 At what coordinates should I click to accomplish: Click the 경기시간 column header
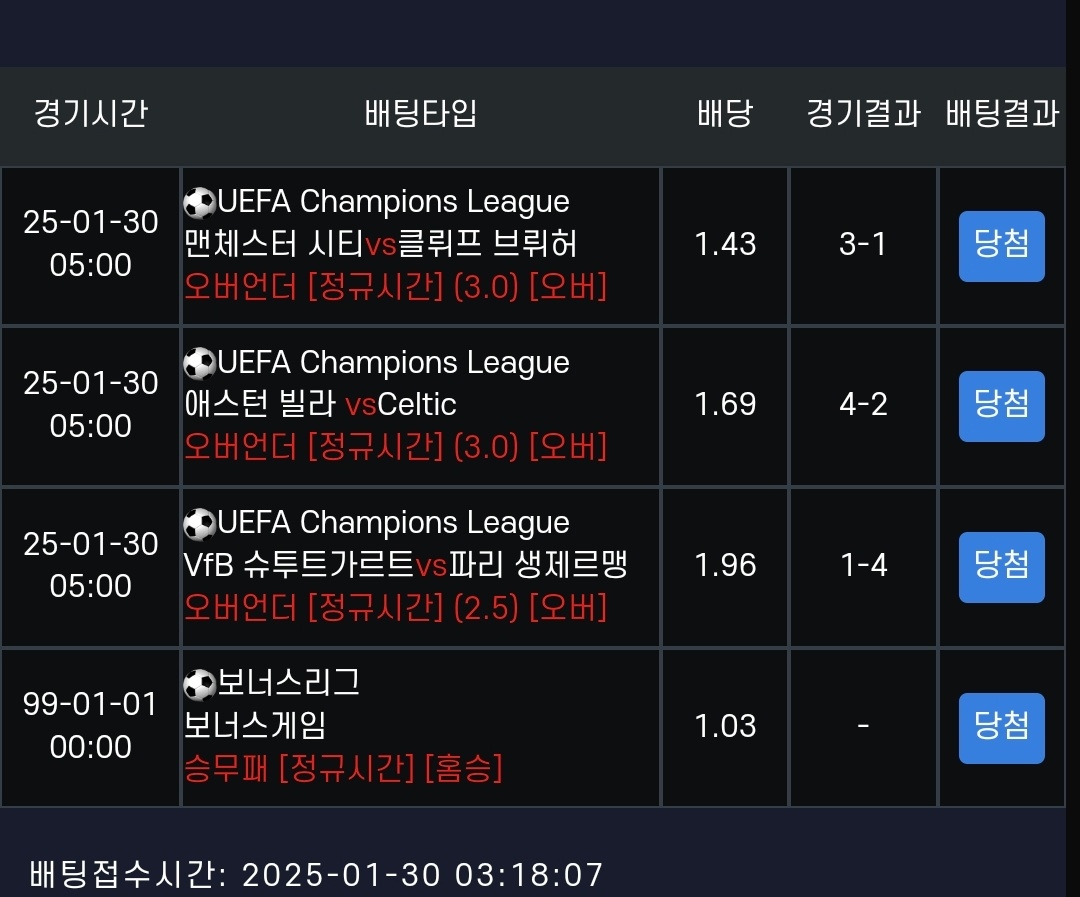[x=90, y=114]
